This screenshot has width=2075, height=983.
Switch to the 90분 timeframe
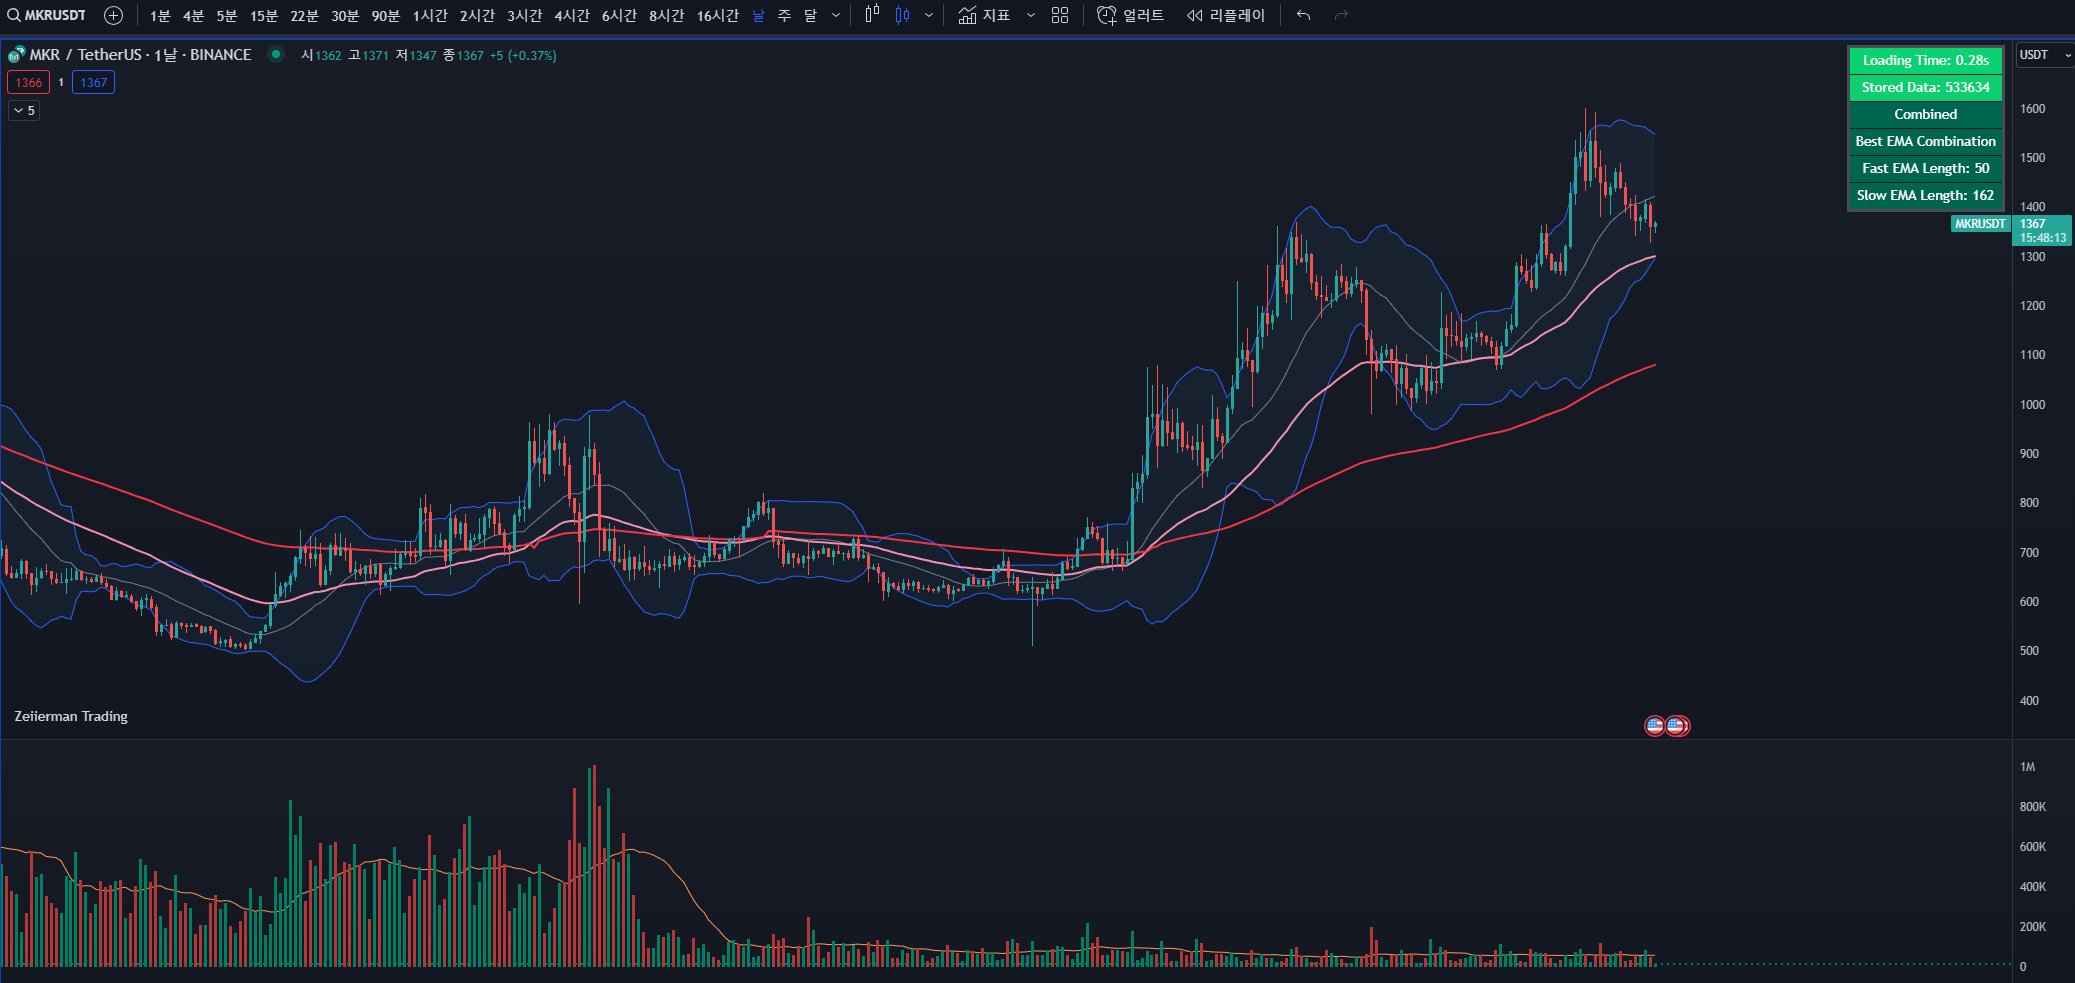pyautogui.click(x=385, y=15)
